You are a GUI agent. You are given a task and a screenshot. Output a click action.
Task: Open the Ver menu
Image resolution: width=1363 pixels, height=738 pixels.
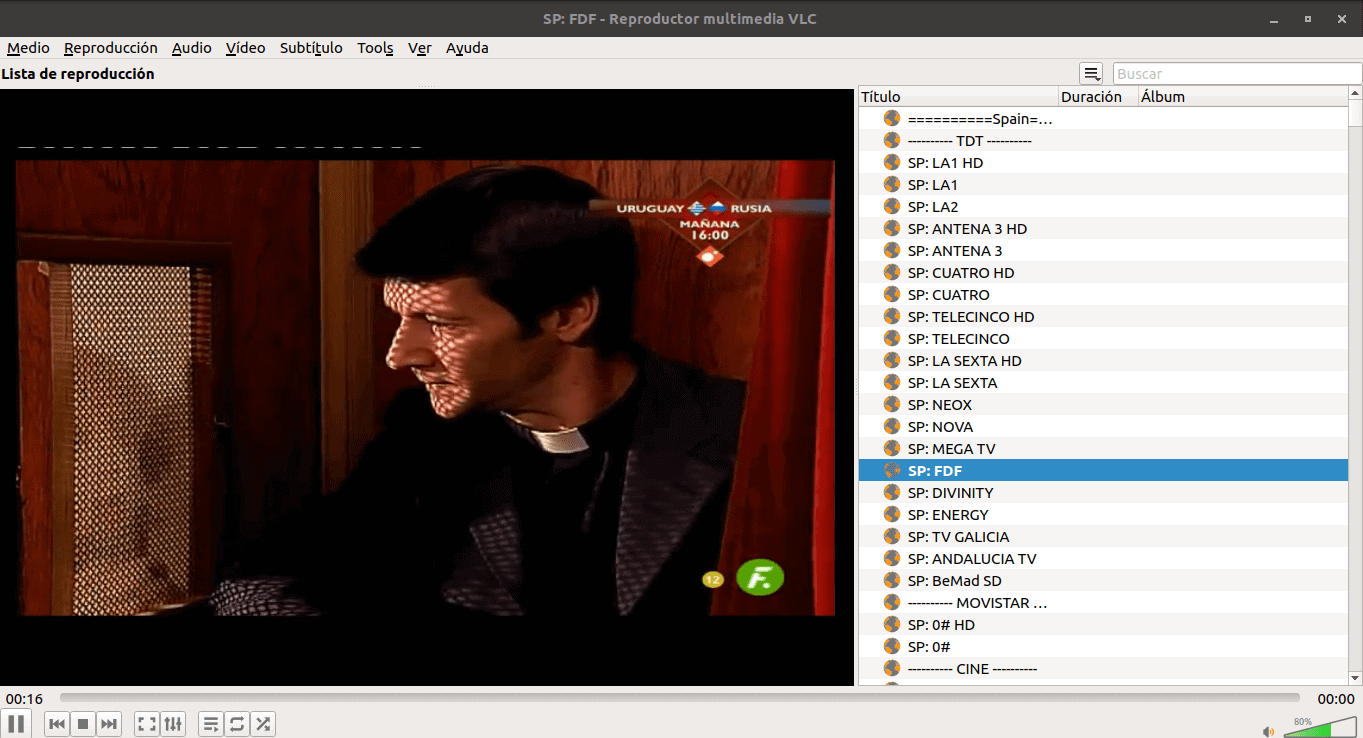point(419,48)
